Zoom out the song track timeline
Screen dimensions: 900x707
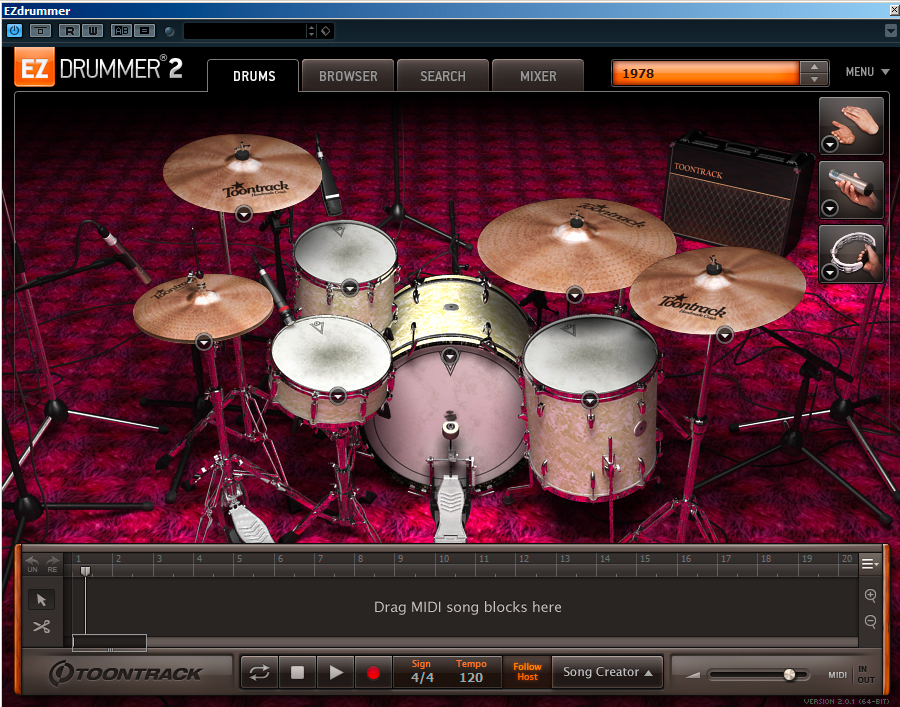870,621
